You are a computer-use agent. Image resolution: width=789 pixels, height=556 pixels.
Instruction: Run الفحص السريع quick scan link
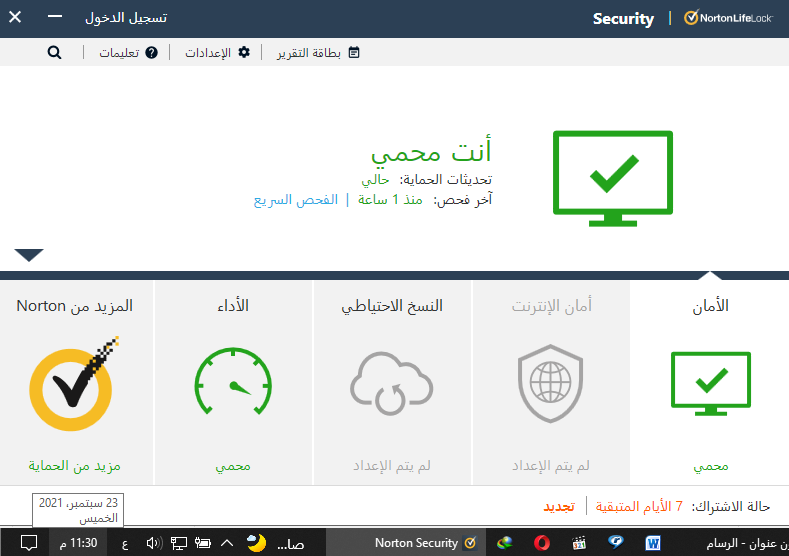(296, 200)
